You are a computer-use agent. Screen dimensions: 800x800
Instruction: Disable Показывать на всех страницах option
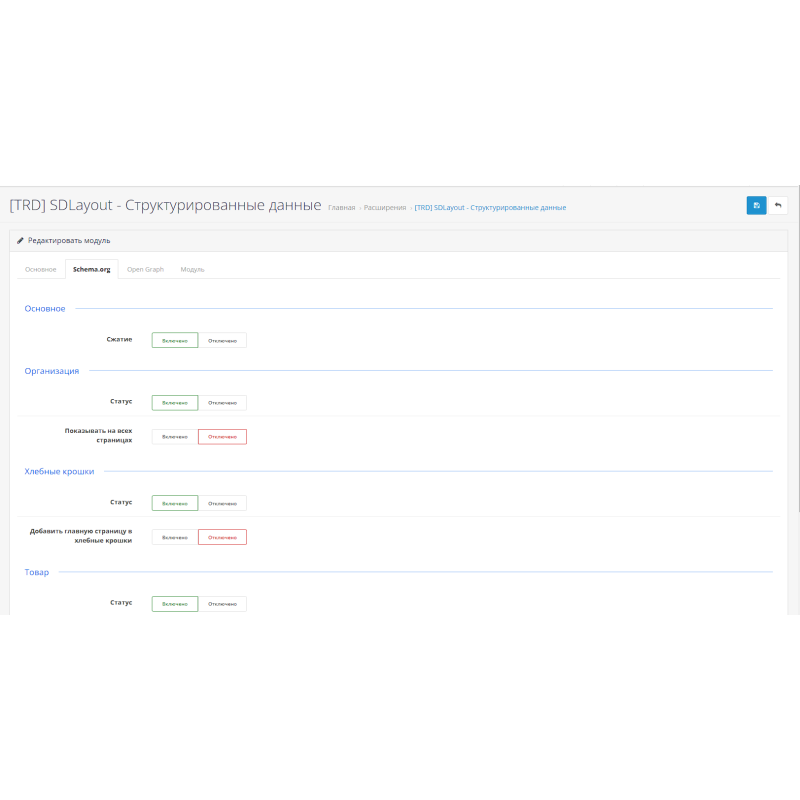(x=222, y=436)
